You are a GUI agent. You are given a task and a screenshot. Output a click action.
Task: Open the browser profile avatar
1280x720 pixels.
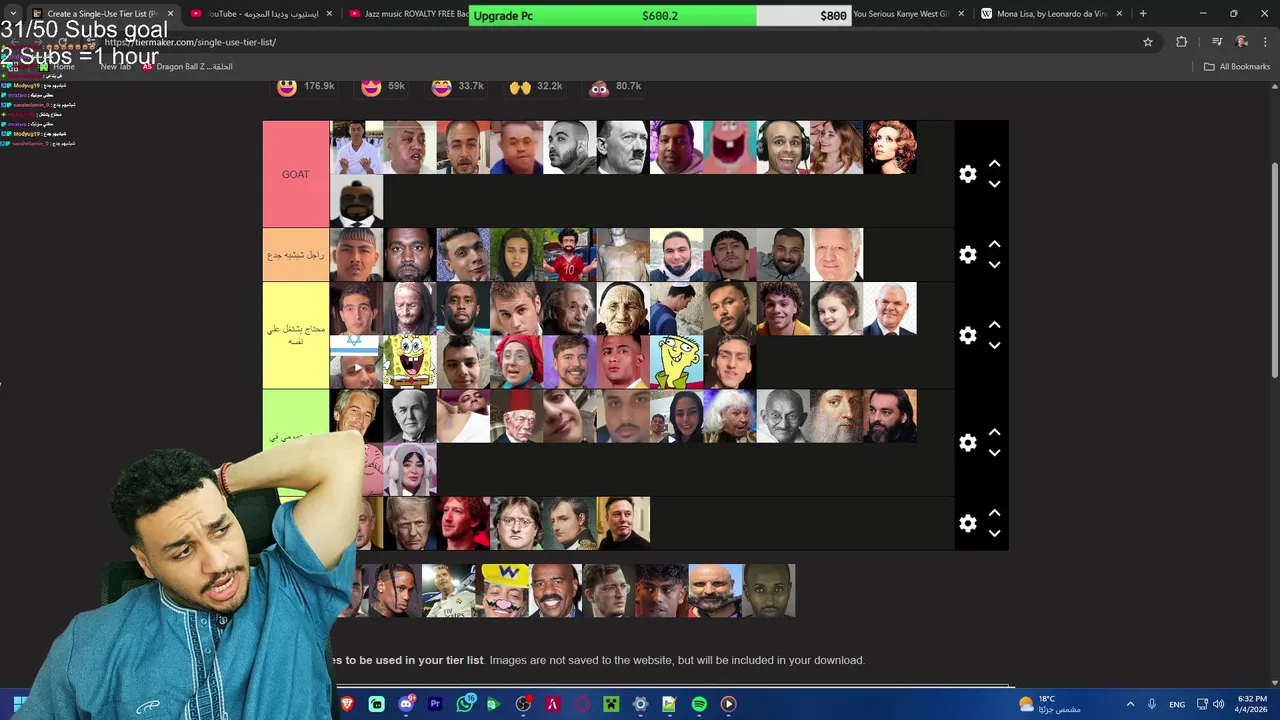pos(1242,42)
